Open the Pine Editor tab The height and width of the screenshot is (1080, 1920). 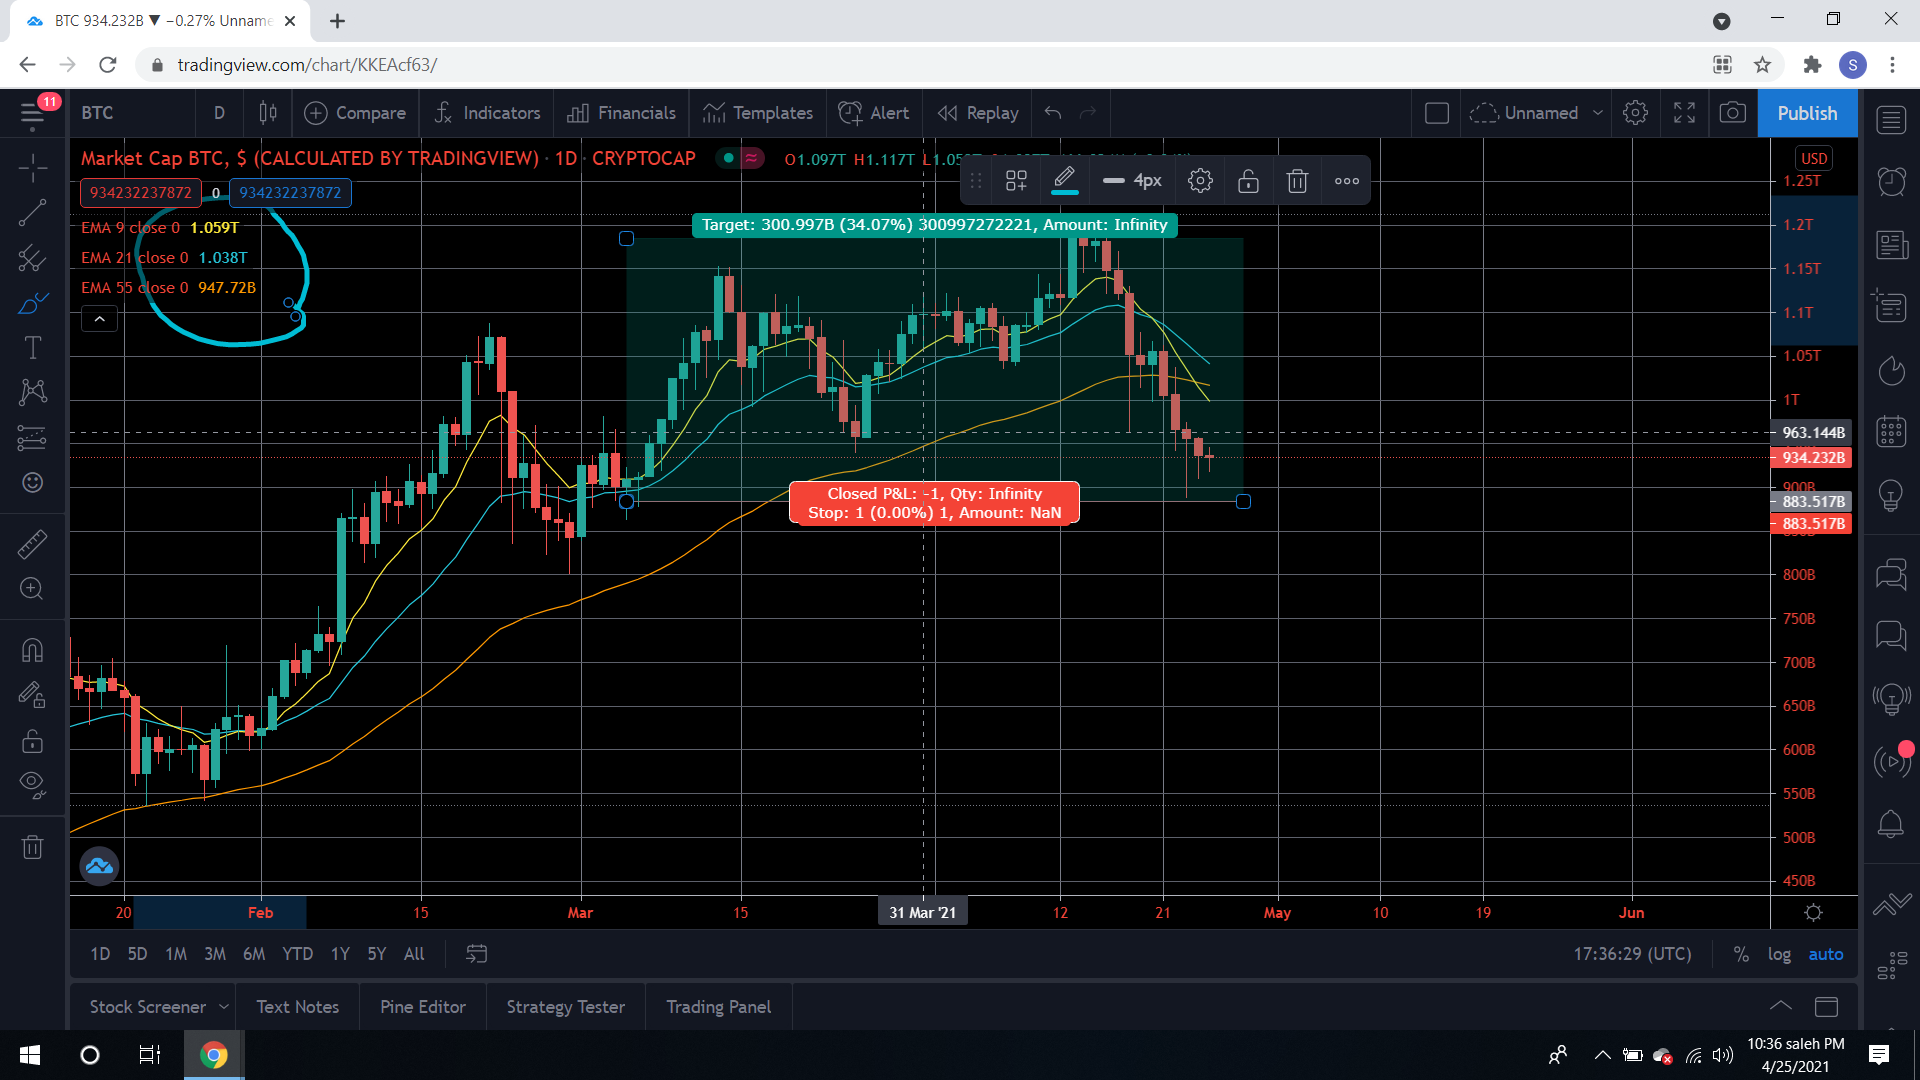[x=422, y=1007]
